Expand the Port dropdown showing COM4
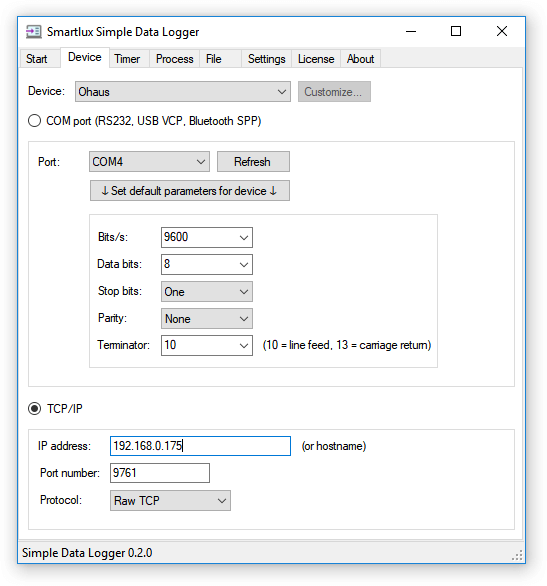This screenshot has width=547, height=586. click(149, 161)
